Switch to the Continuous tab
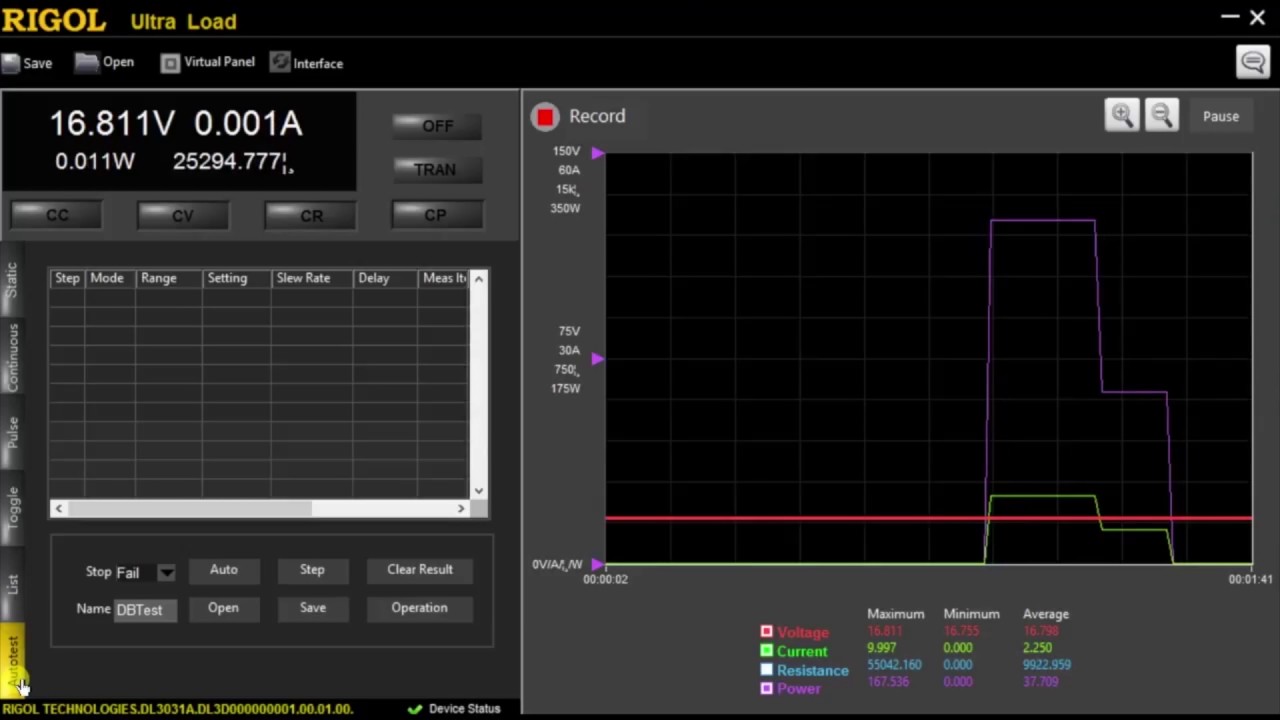This screenshot has width=1280, height=720. coord(12,357)
